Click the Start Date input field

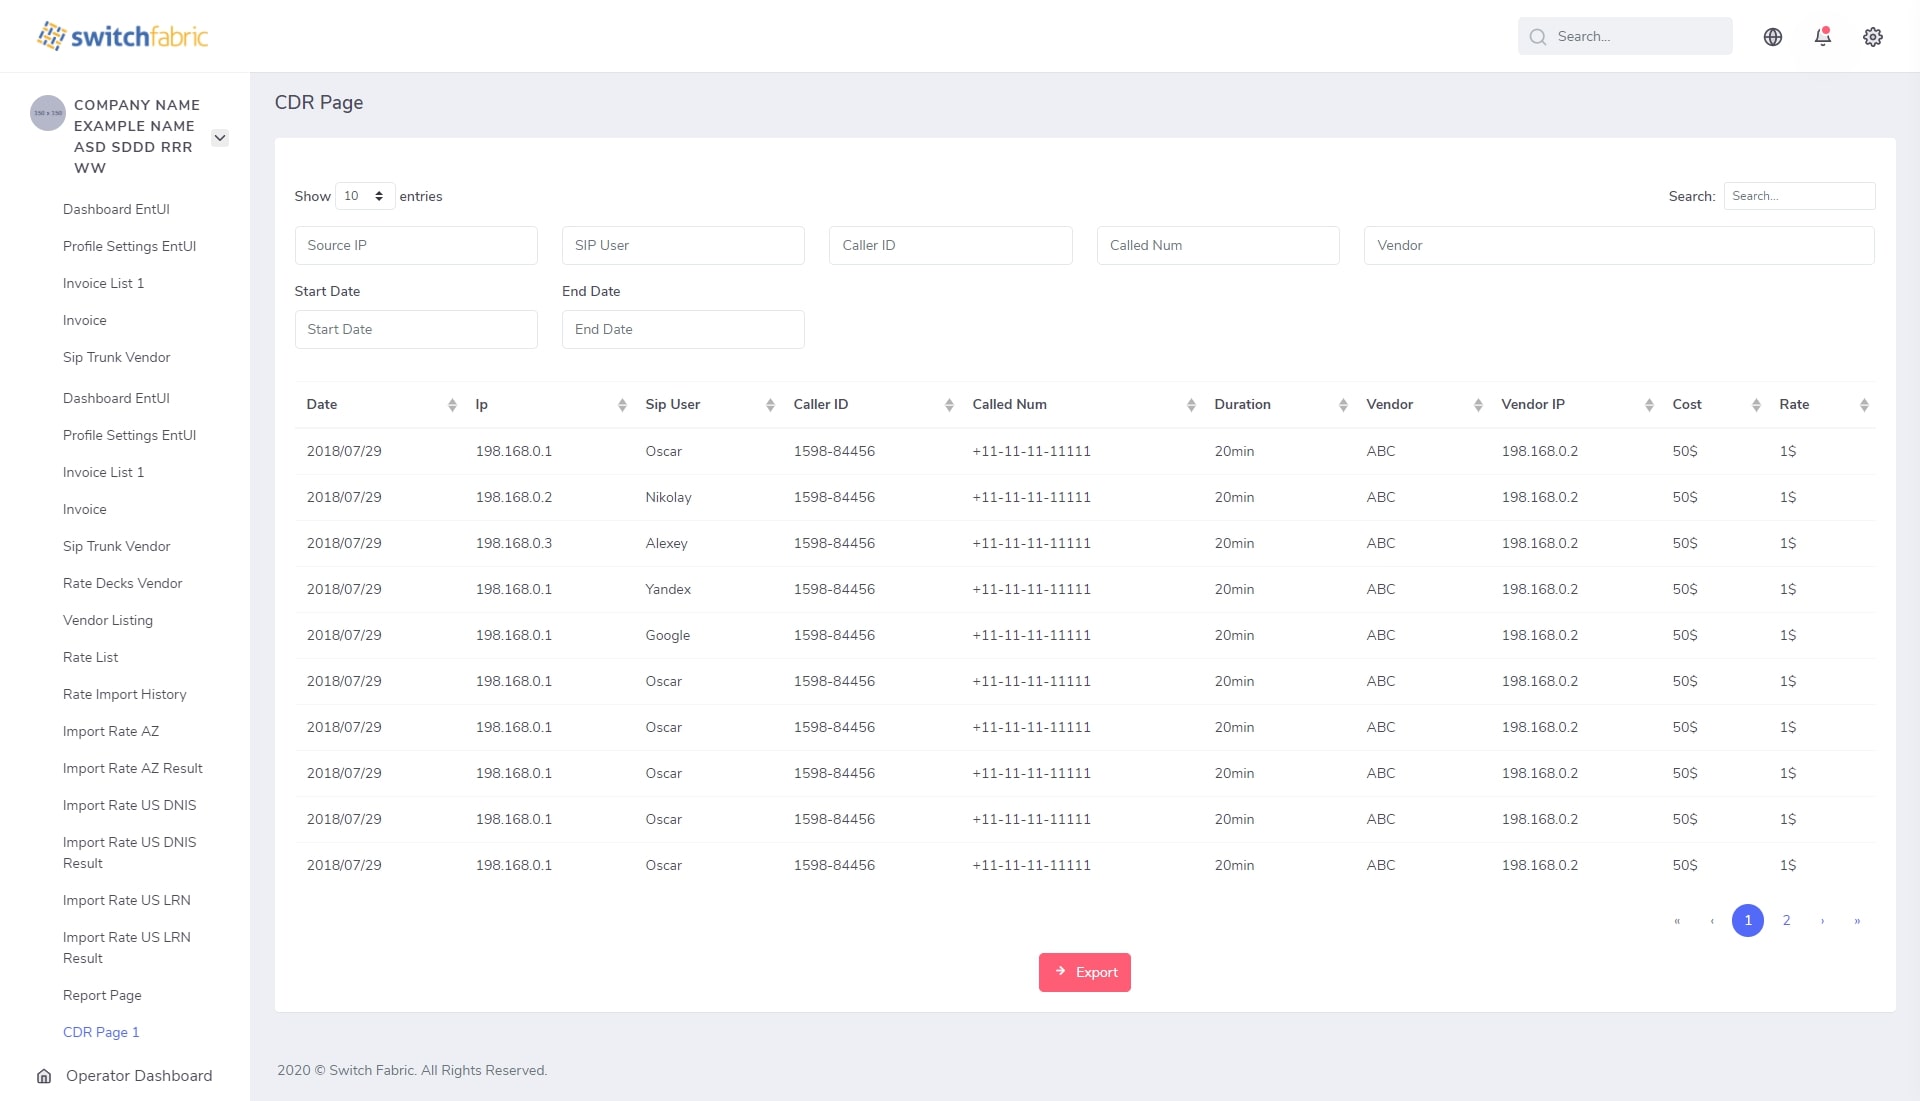[416, 329]
